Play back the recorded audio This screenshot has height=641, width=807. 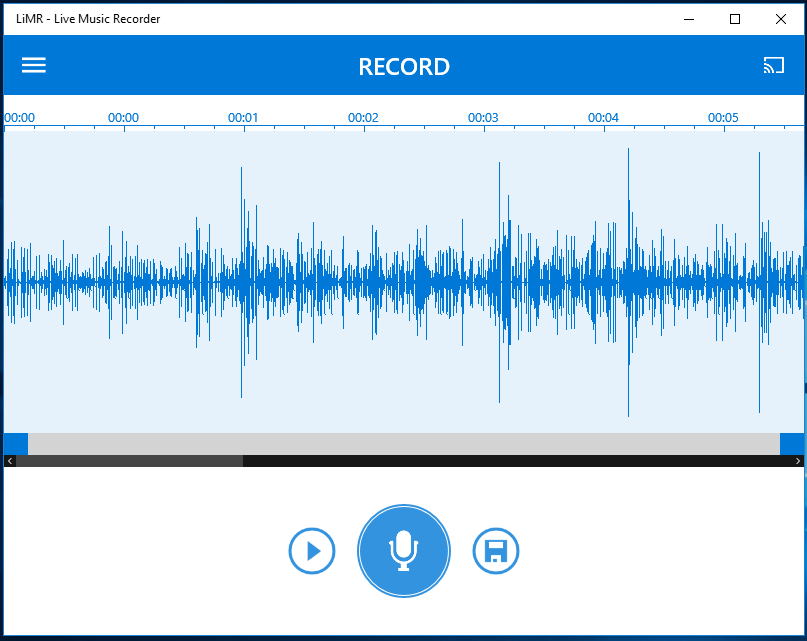click(x=312, y=551)
